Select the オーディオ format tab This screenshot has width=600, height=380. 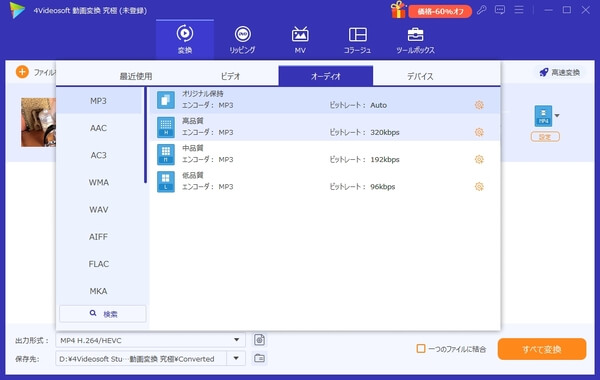point(326,76)
